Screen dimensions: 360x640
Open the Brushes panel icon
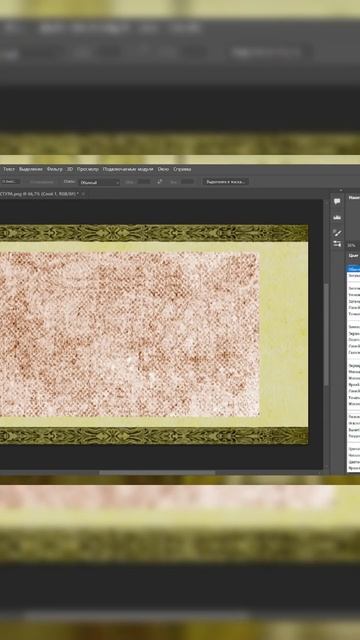click(337, 233)
